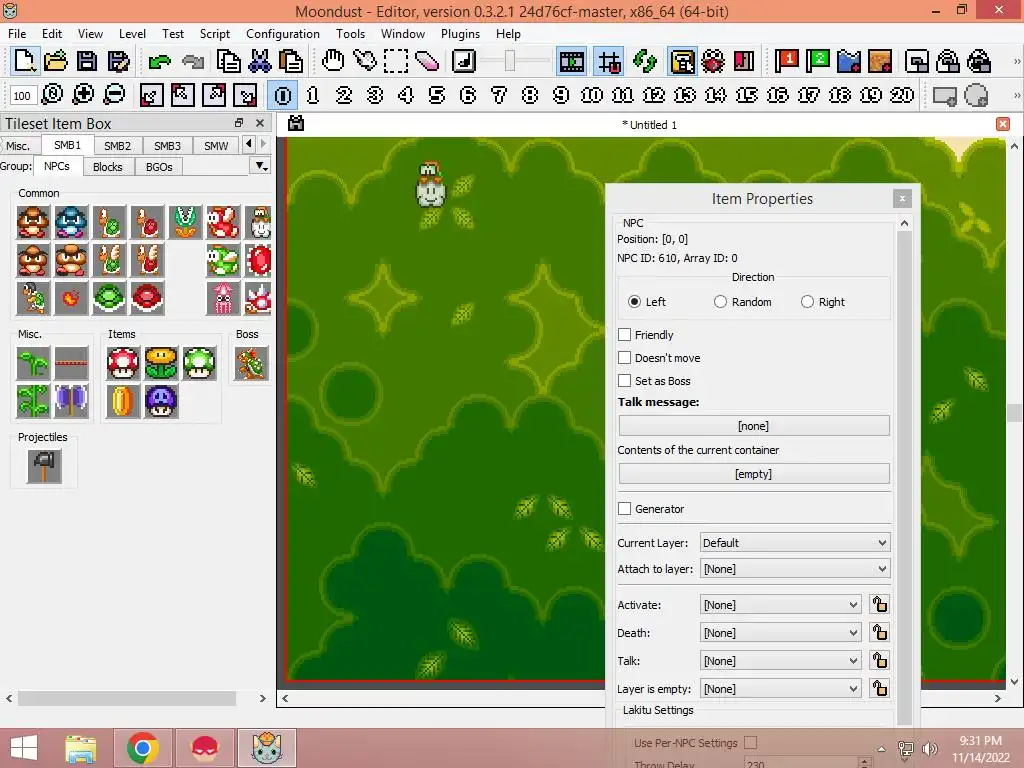Image resolution: width=1024 pixels, height=768 pixels.
Task: Set container contents via [empty] button
Action: point(754,474)
